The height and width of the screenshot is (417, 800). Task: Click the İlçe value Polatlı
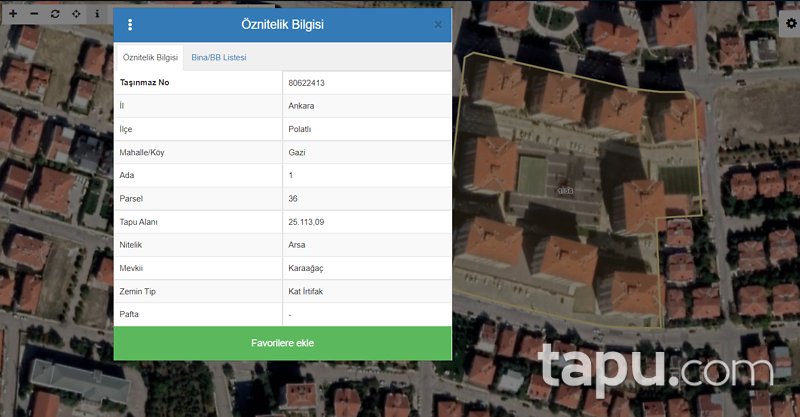pos(299,129)
